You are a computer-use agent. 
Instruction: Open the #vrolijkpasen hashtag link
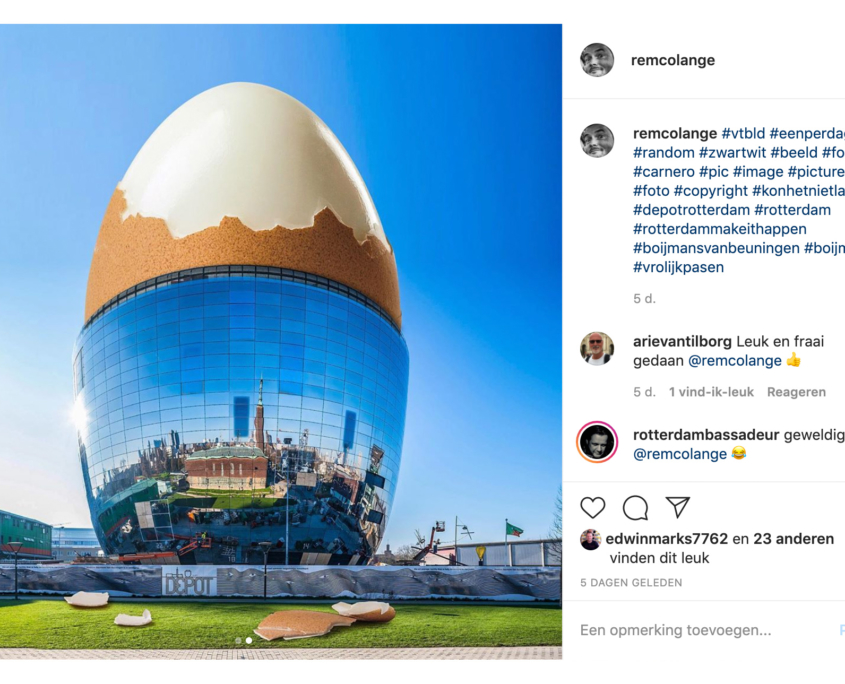[678, 267]
